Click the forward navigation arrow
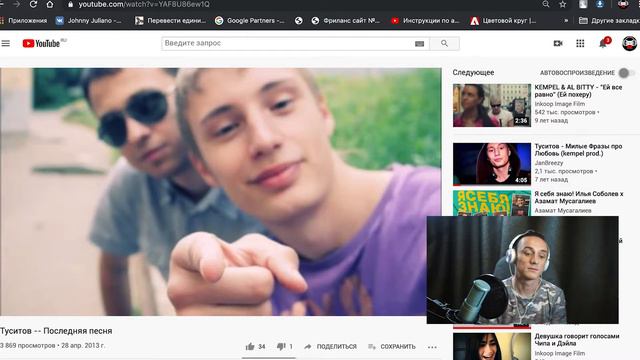 coord(17,4)
